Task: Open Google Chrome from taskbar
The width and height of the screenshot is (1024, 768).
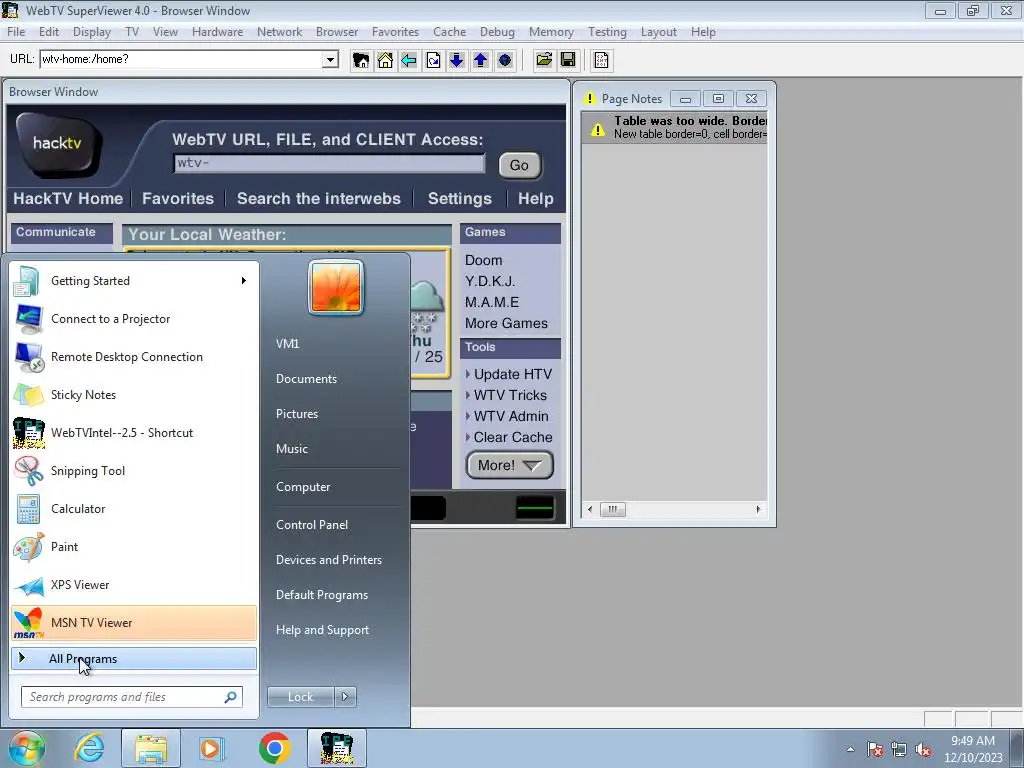Action: tap(274, 748)
